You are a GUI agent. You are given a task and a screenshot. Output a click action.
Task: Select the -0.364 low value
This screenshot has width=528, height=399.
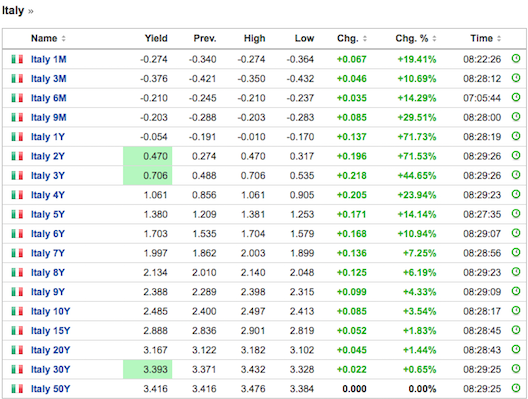coord(300,59)
